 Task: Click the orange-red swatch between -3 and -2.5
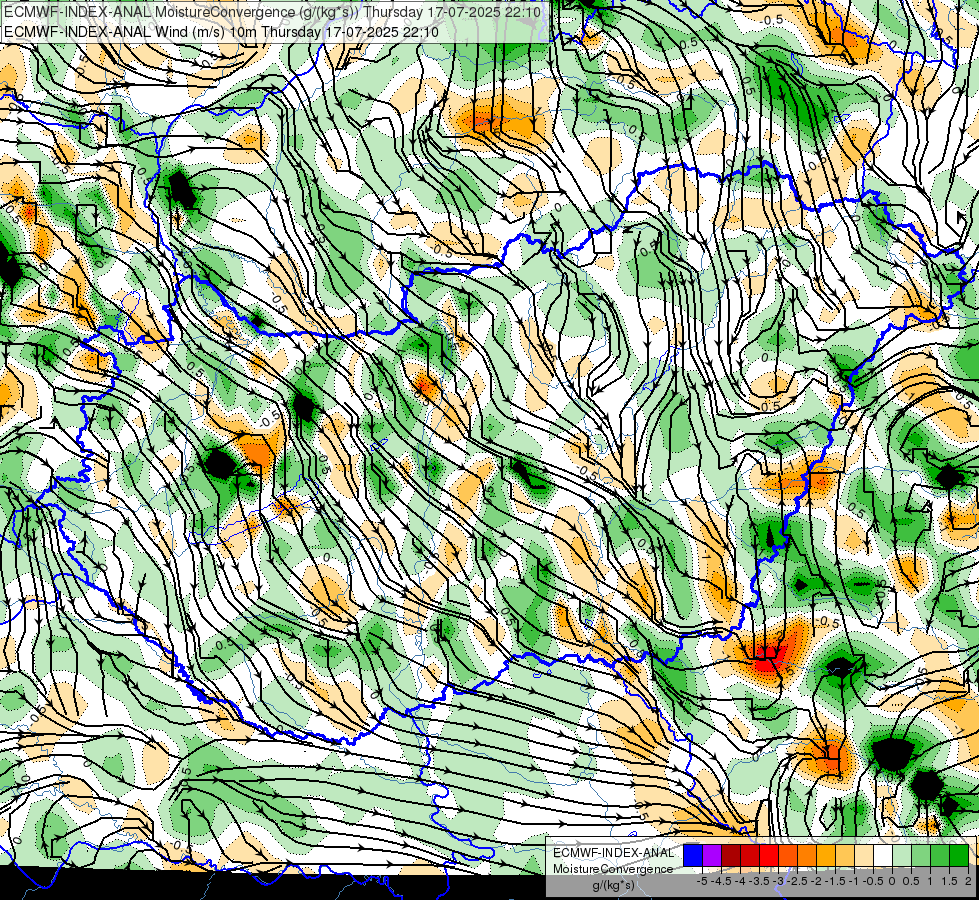coord(788,855)
